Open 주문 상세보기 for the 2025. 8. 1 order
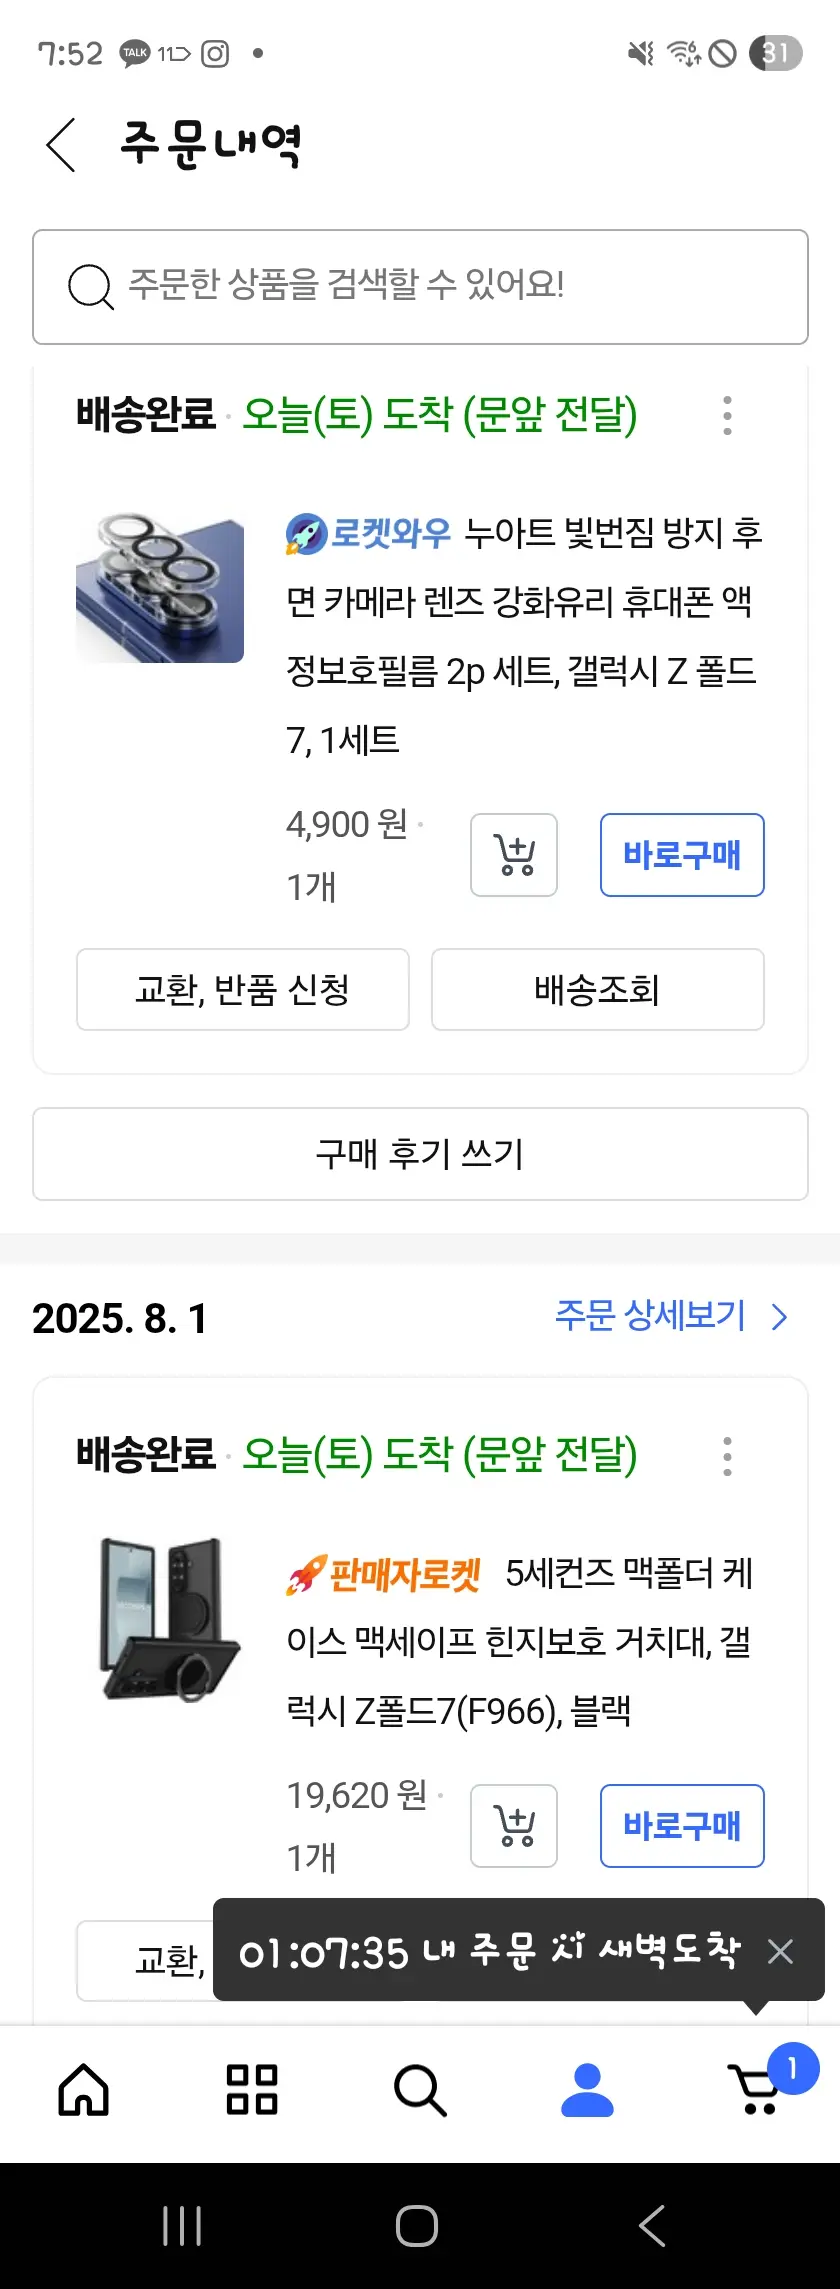840x2289 pixels. click(x=670, y=1316)
